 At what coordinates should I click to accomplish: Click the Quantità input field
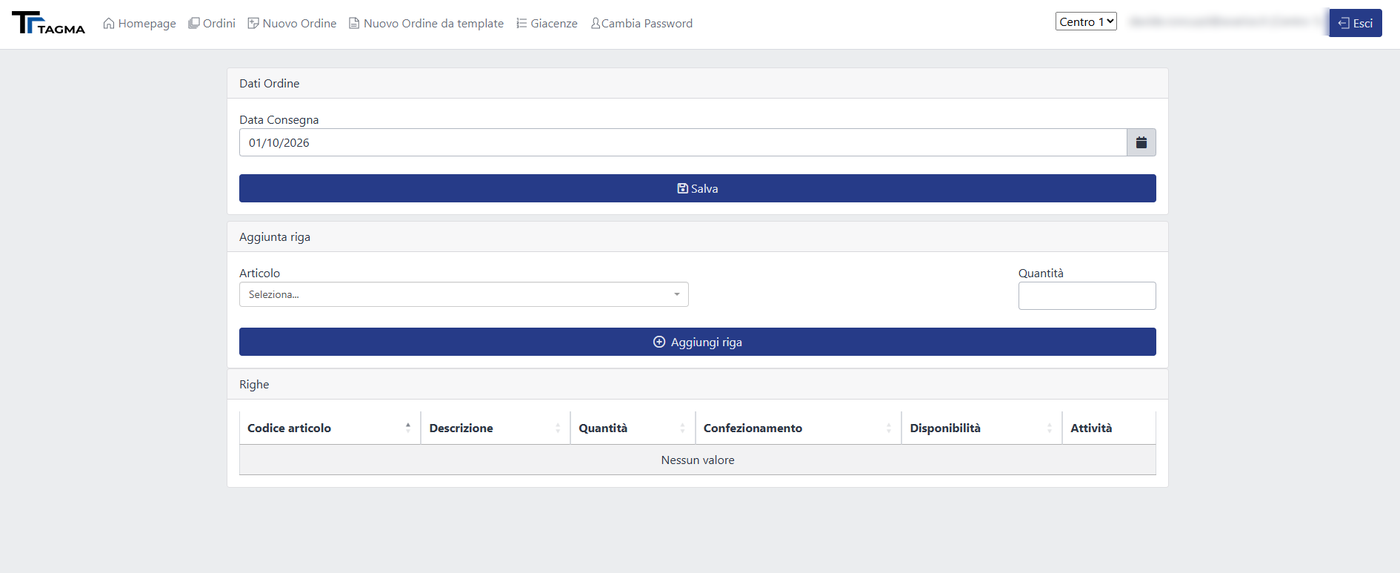1087,296
